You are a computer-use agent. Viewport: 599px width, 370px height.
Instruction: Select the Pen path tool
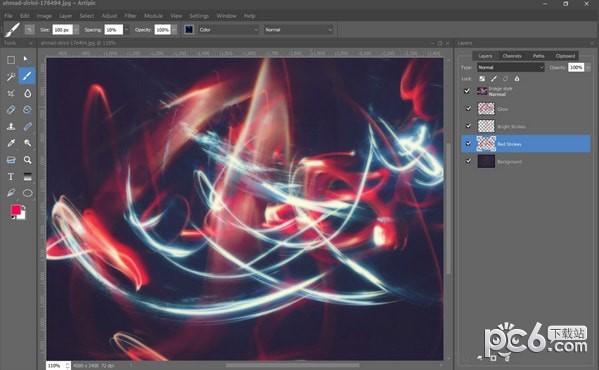point(11,193)
